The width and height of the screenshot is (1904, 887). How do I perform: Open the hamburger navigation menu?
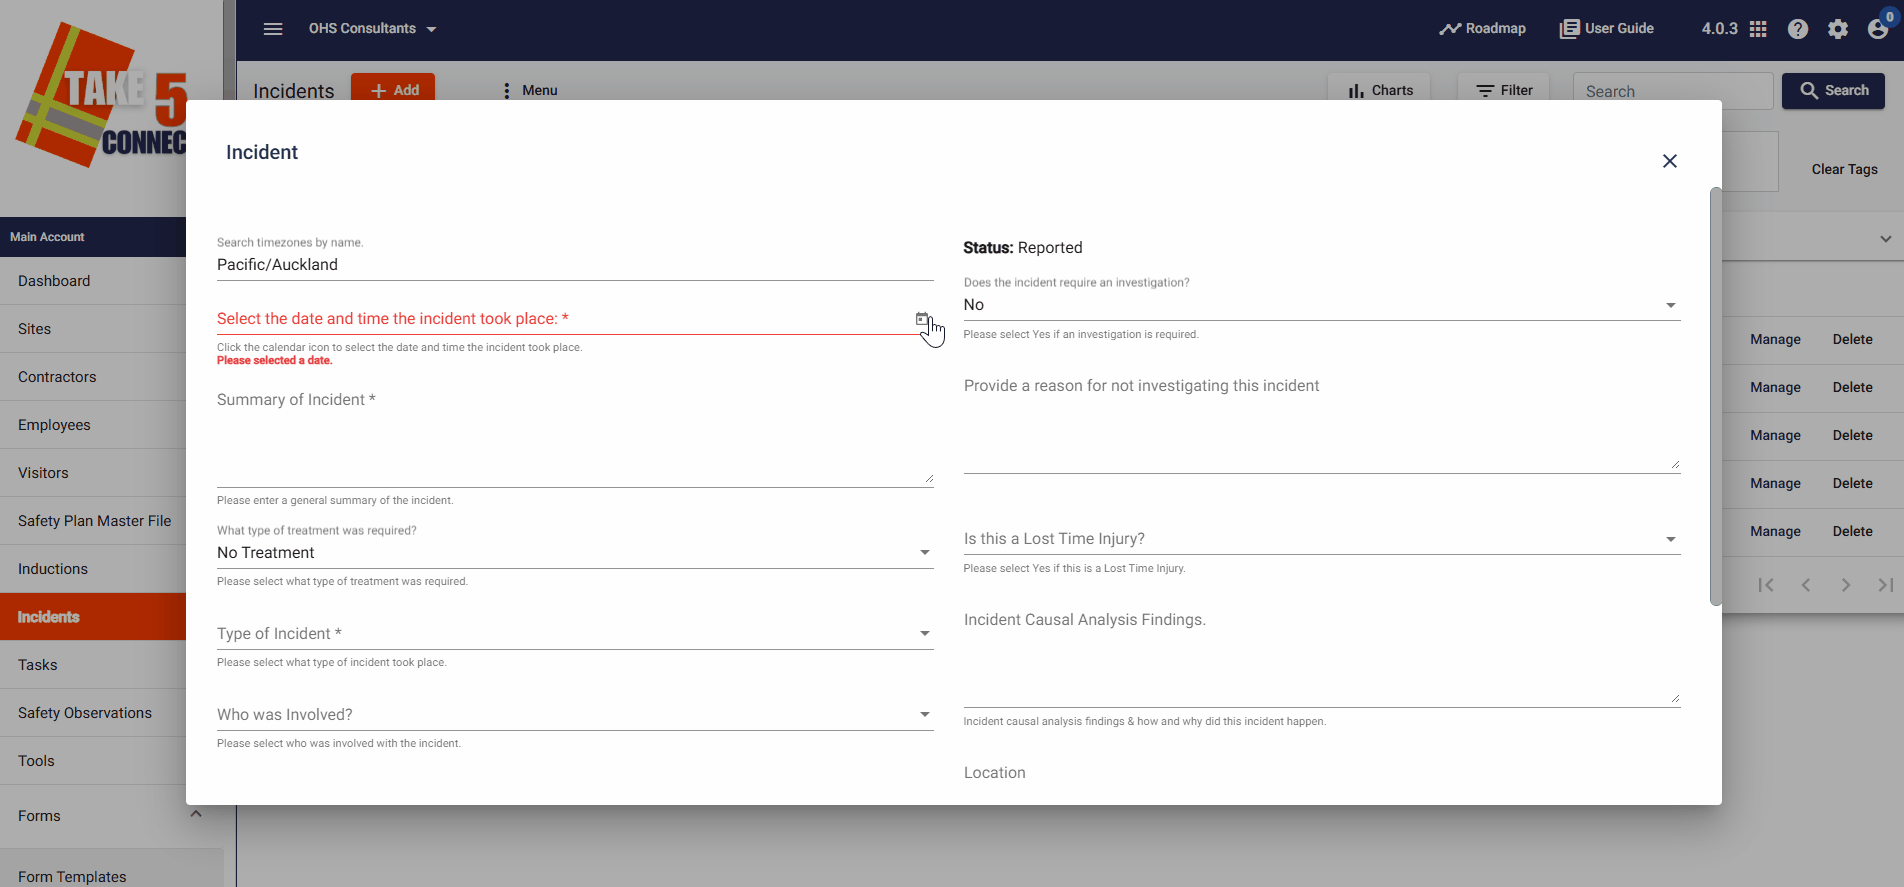tap(273, 29)
